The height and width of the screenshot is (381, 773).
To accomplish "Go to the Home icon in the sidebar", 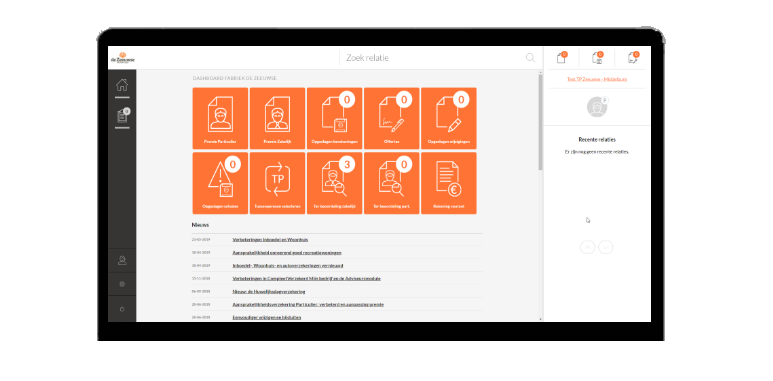I will [122, 85].
